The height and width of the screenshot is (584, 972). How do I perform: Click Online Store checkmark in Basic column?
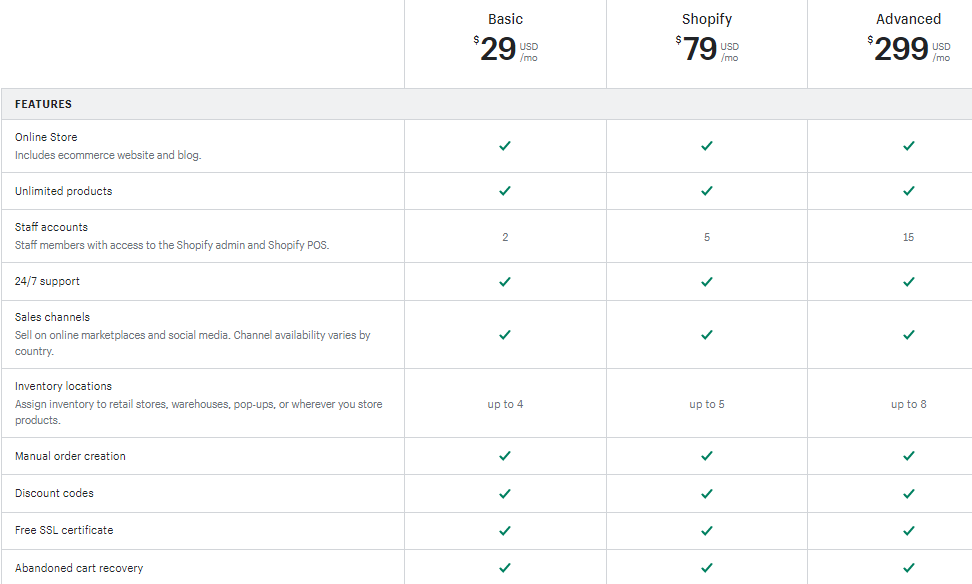[505, 146]
